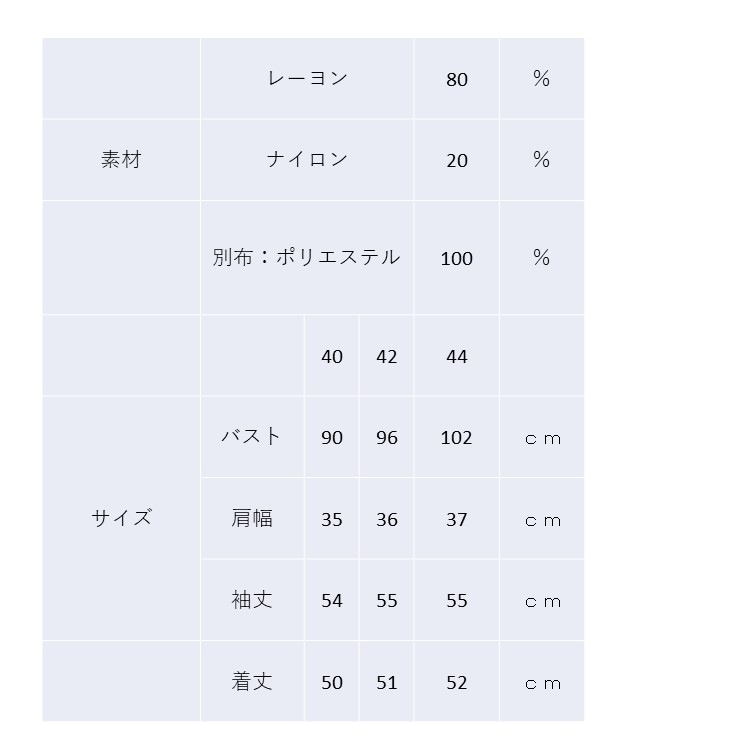The image size is (756, 756).
Task: Click the 素材 row header cell
Action: click(121, 160)
